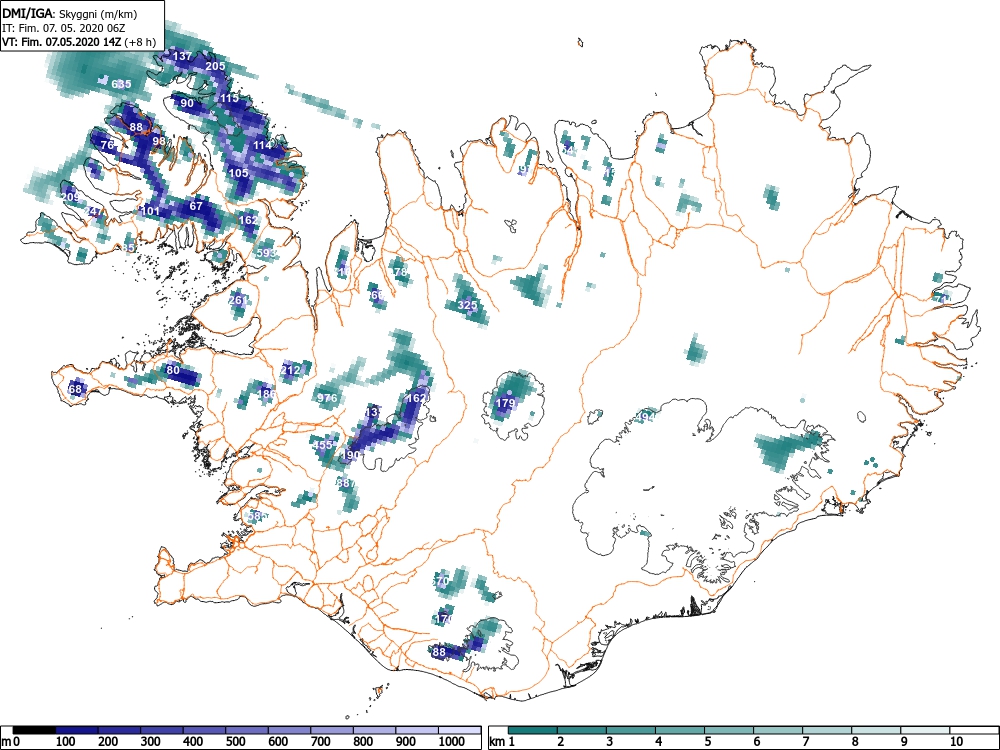Screen dimensions: 1000x750
Task: Click the '105' visibility value
Action: click(x=239, y=173)
